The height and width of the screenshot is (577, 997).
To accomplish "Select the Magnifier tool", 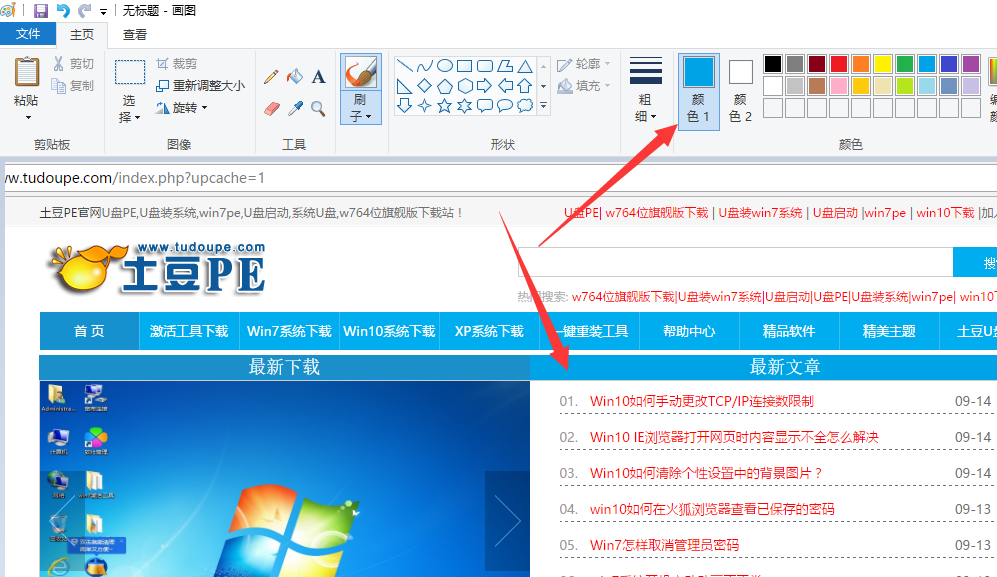I will [x=319, y=109].
